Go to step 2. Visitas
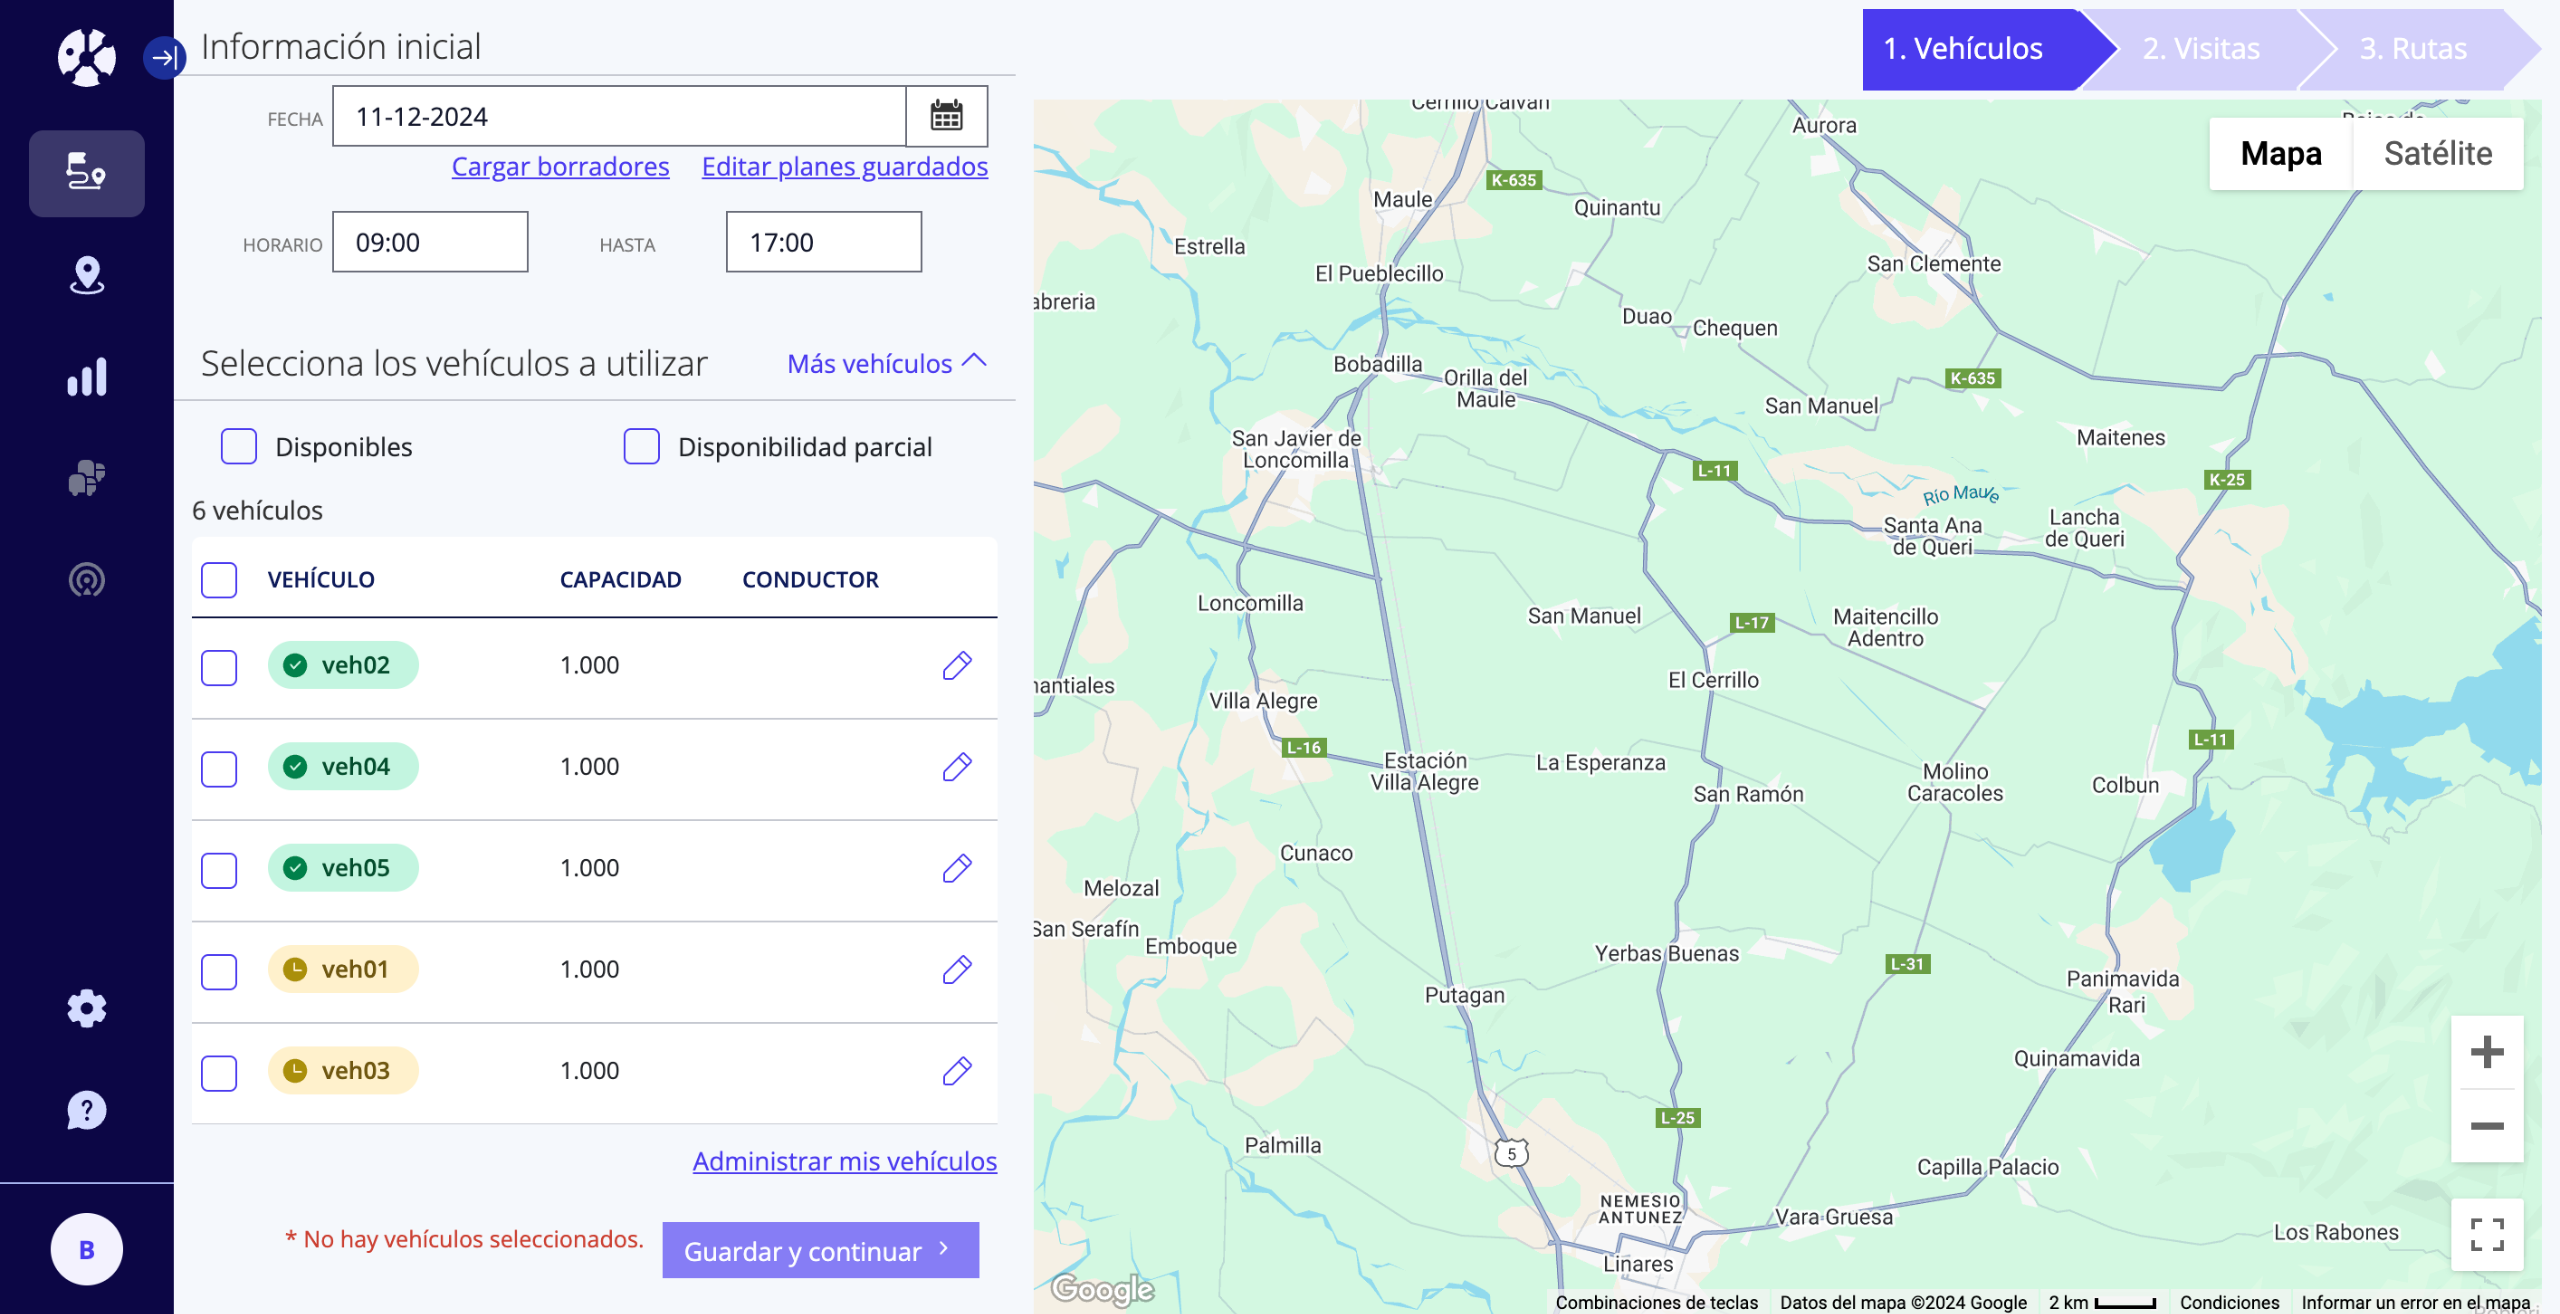The image size is (2560, 1314). coord(2200,48)
